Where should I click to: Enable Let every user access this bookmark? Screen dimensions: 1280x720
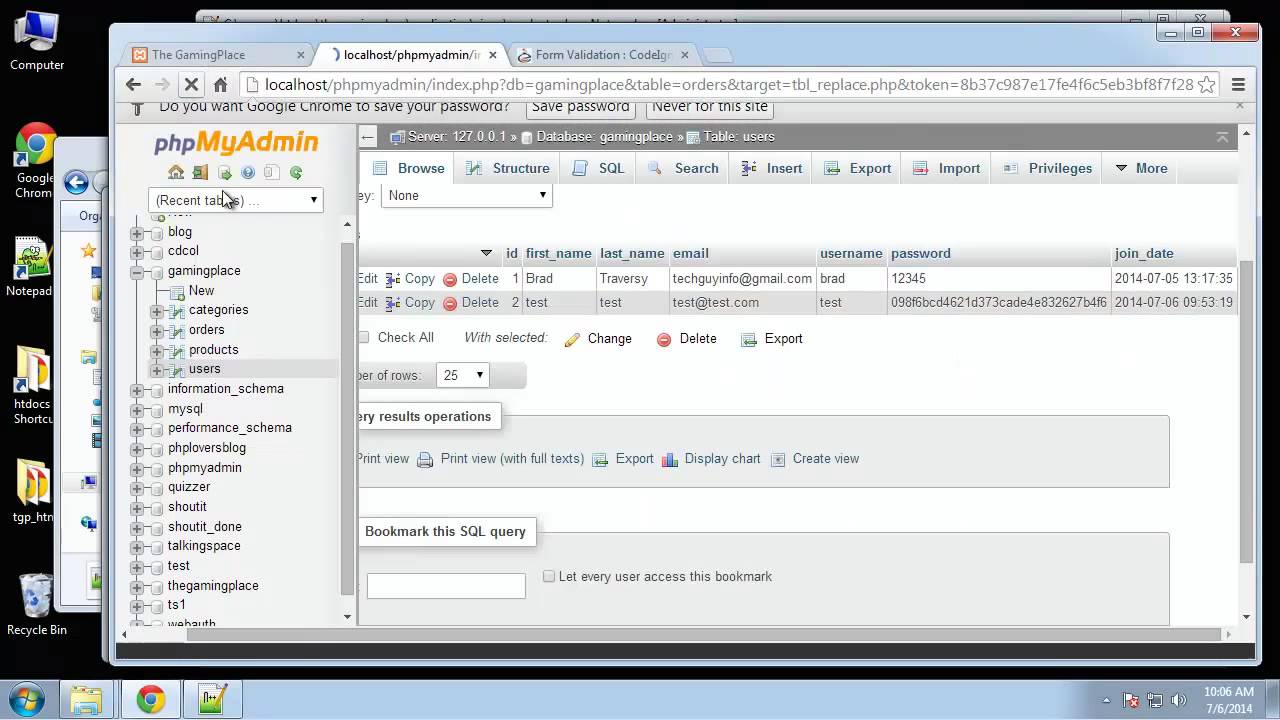549,576
